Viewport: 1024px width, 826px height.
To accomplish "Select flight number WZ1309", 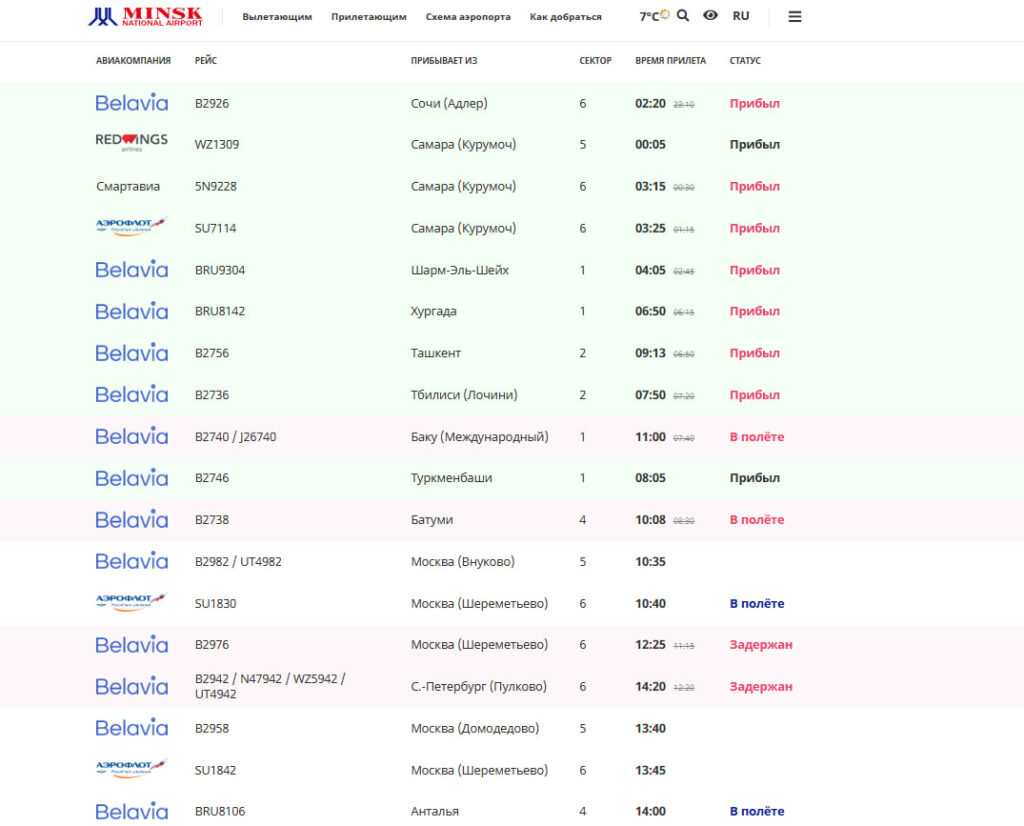I will coord(217,144).
